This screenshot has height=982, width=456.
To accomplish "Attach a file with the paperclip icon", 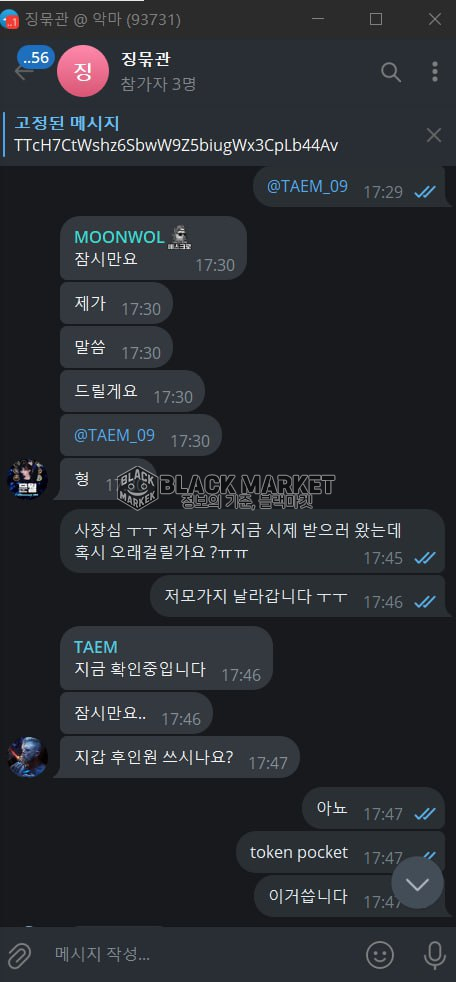I will click(20, 954).
